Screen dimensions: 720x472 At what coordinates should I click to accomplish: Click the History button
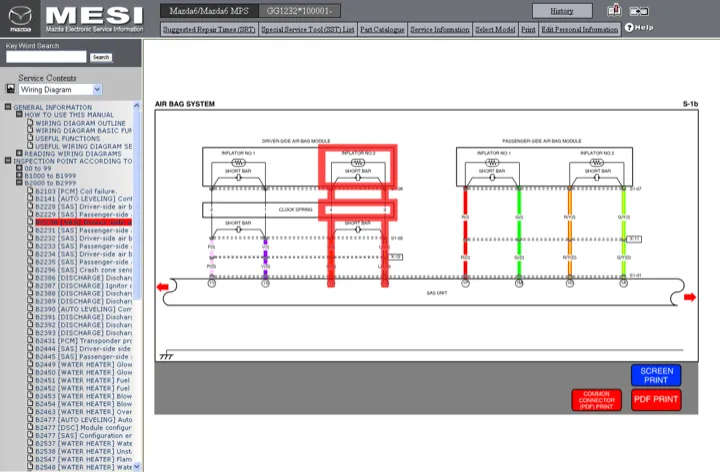[x=562, y=11]
